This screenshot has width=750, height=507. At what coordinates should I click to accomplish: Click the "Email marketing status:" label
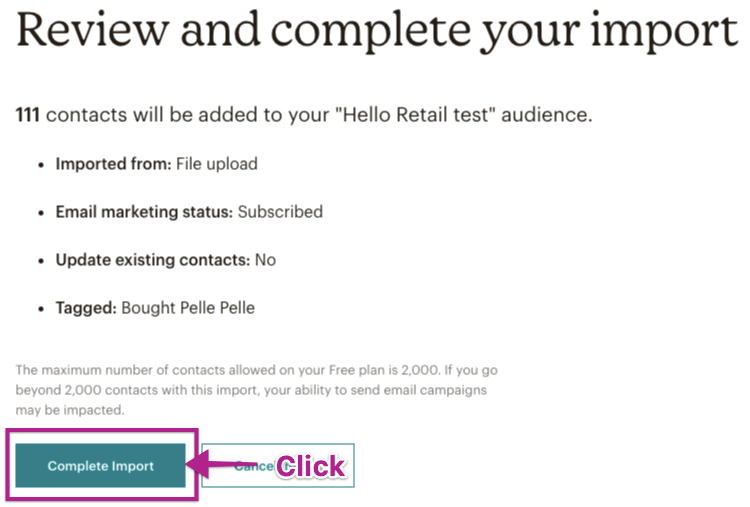(x=144, y=212)
